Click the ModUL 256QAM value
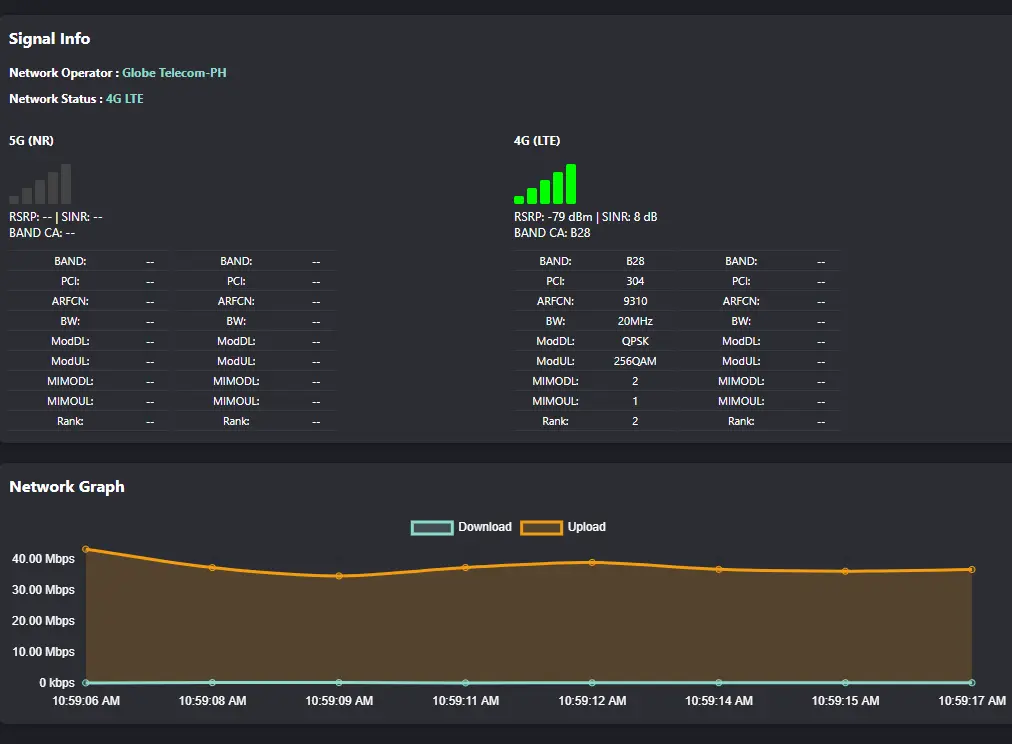1012x744 pixels. pyautogui.click(x=635, y=361)
